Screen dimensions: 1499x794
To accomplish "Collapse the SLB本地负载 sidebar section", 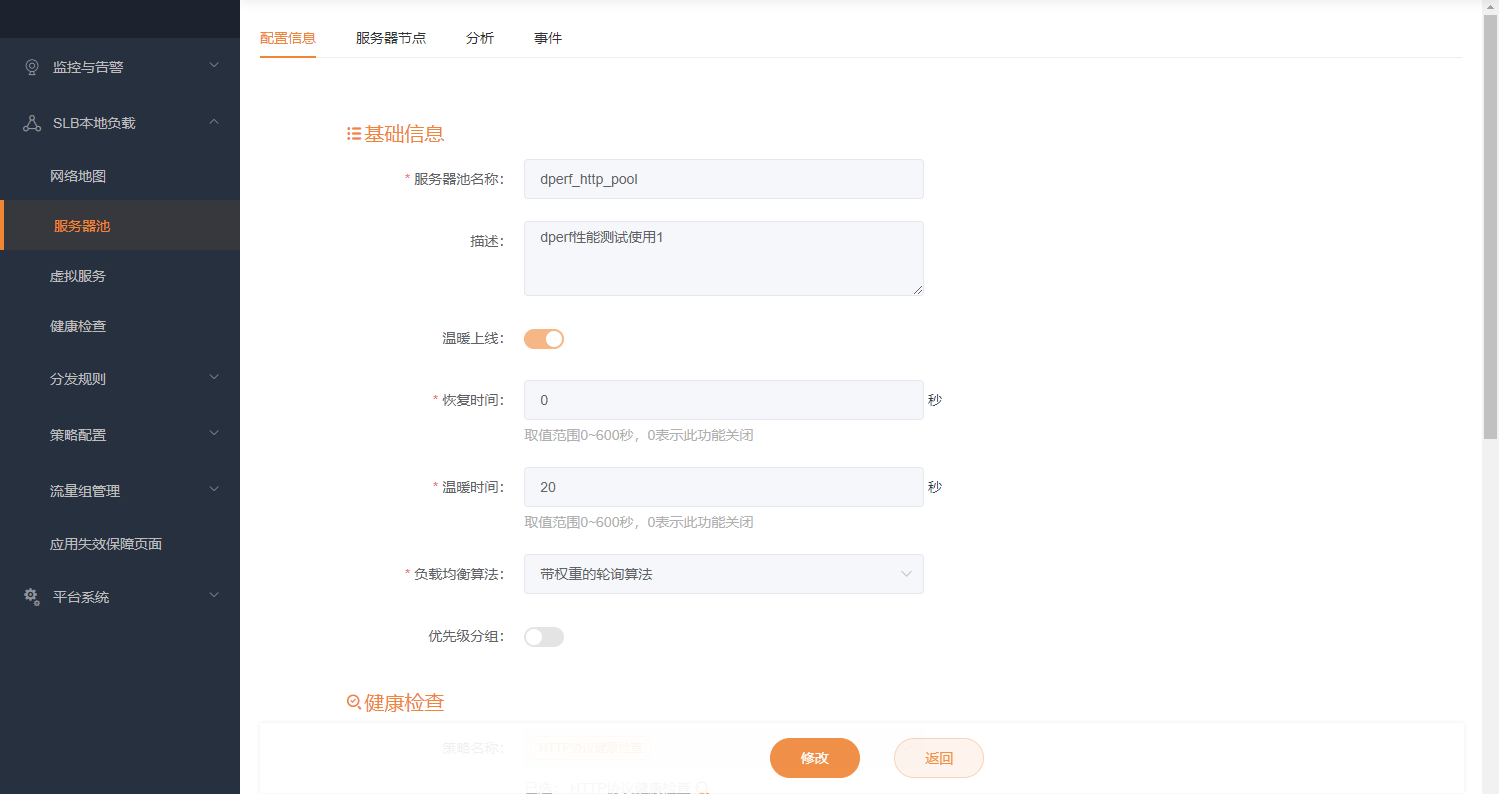I will (x=213, y=122).
